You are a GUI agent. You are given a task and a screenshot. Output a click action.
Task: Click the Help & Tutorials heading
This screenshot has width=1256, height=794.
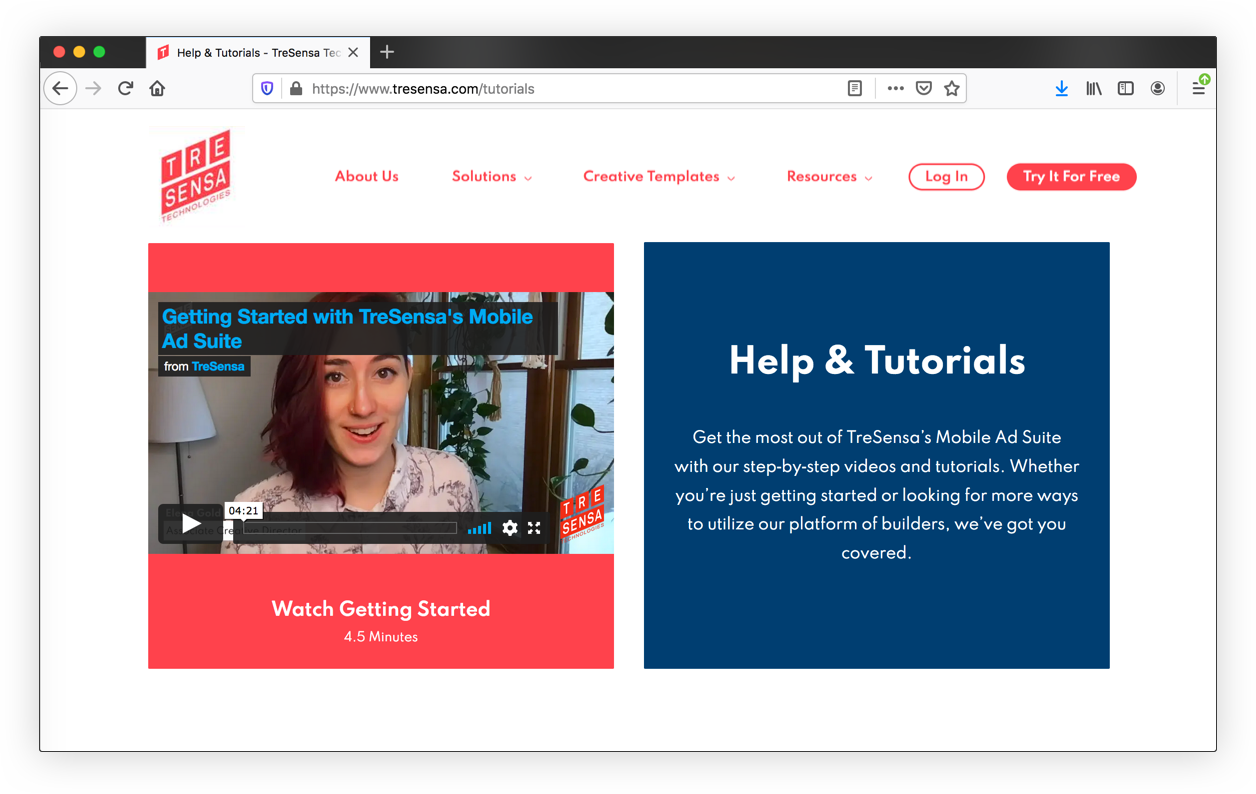(x=877, y=360)
